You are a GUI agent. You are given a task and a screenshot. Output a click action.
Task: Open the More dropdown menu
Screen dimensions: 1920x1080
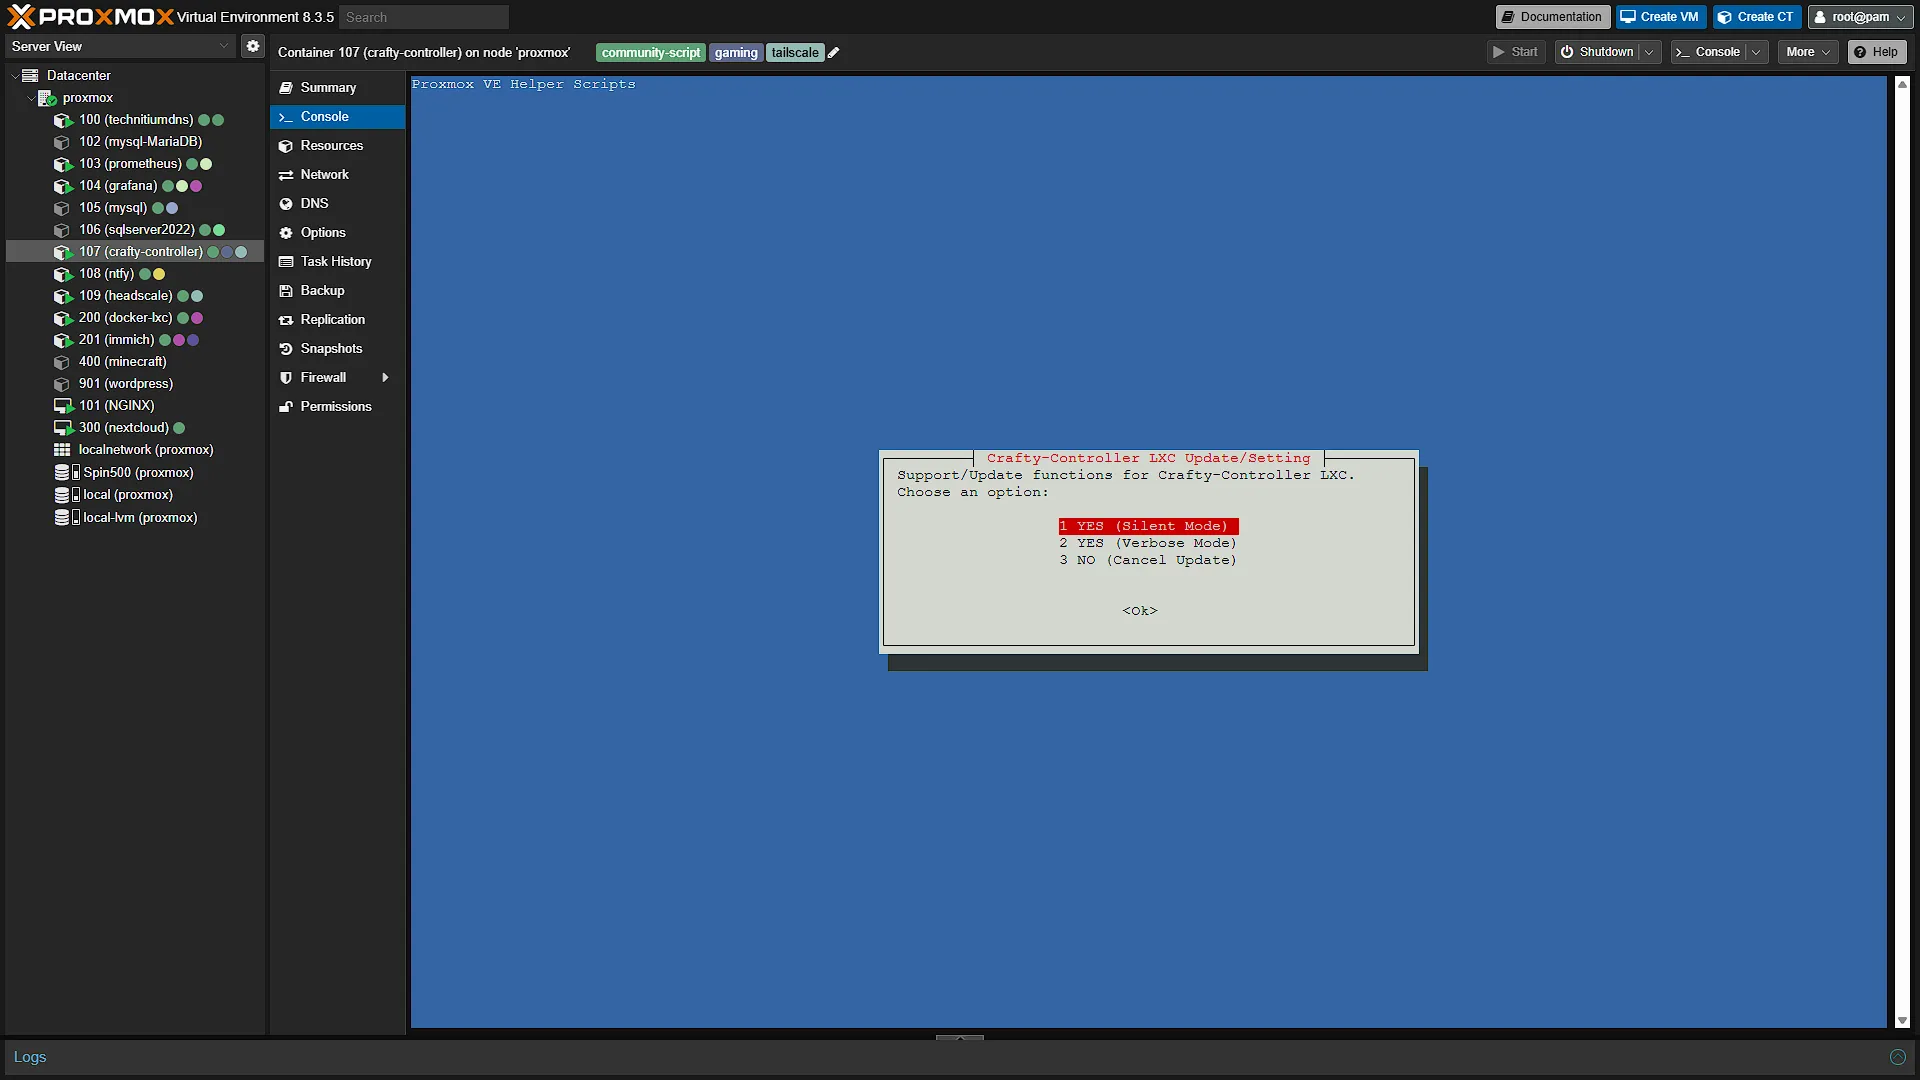click(x=1808, y=52)
